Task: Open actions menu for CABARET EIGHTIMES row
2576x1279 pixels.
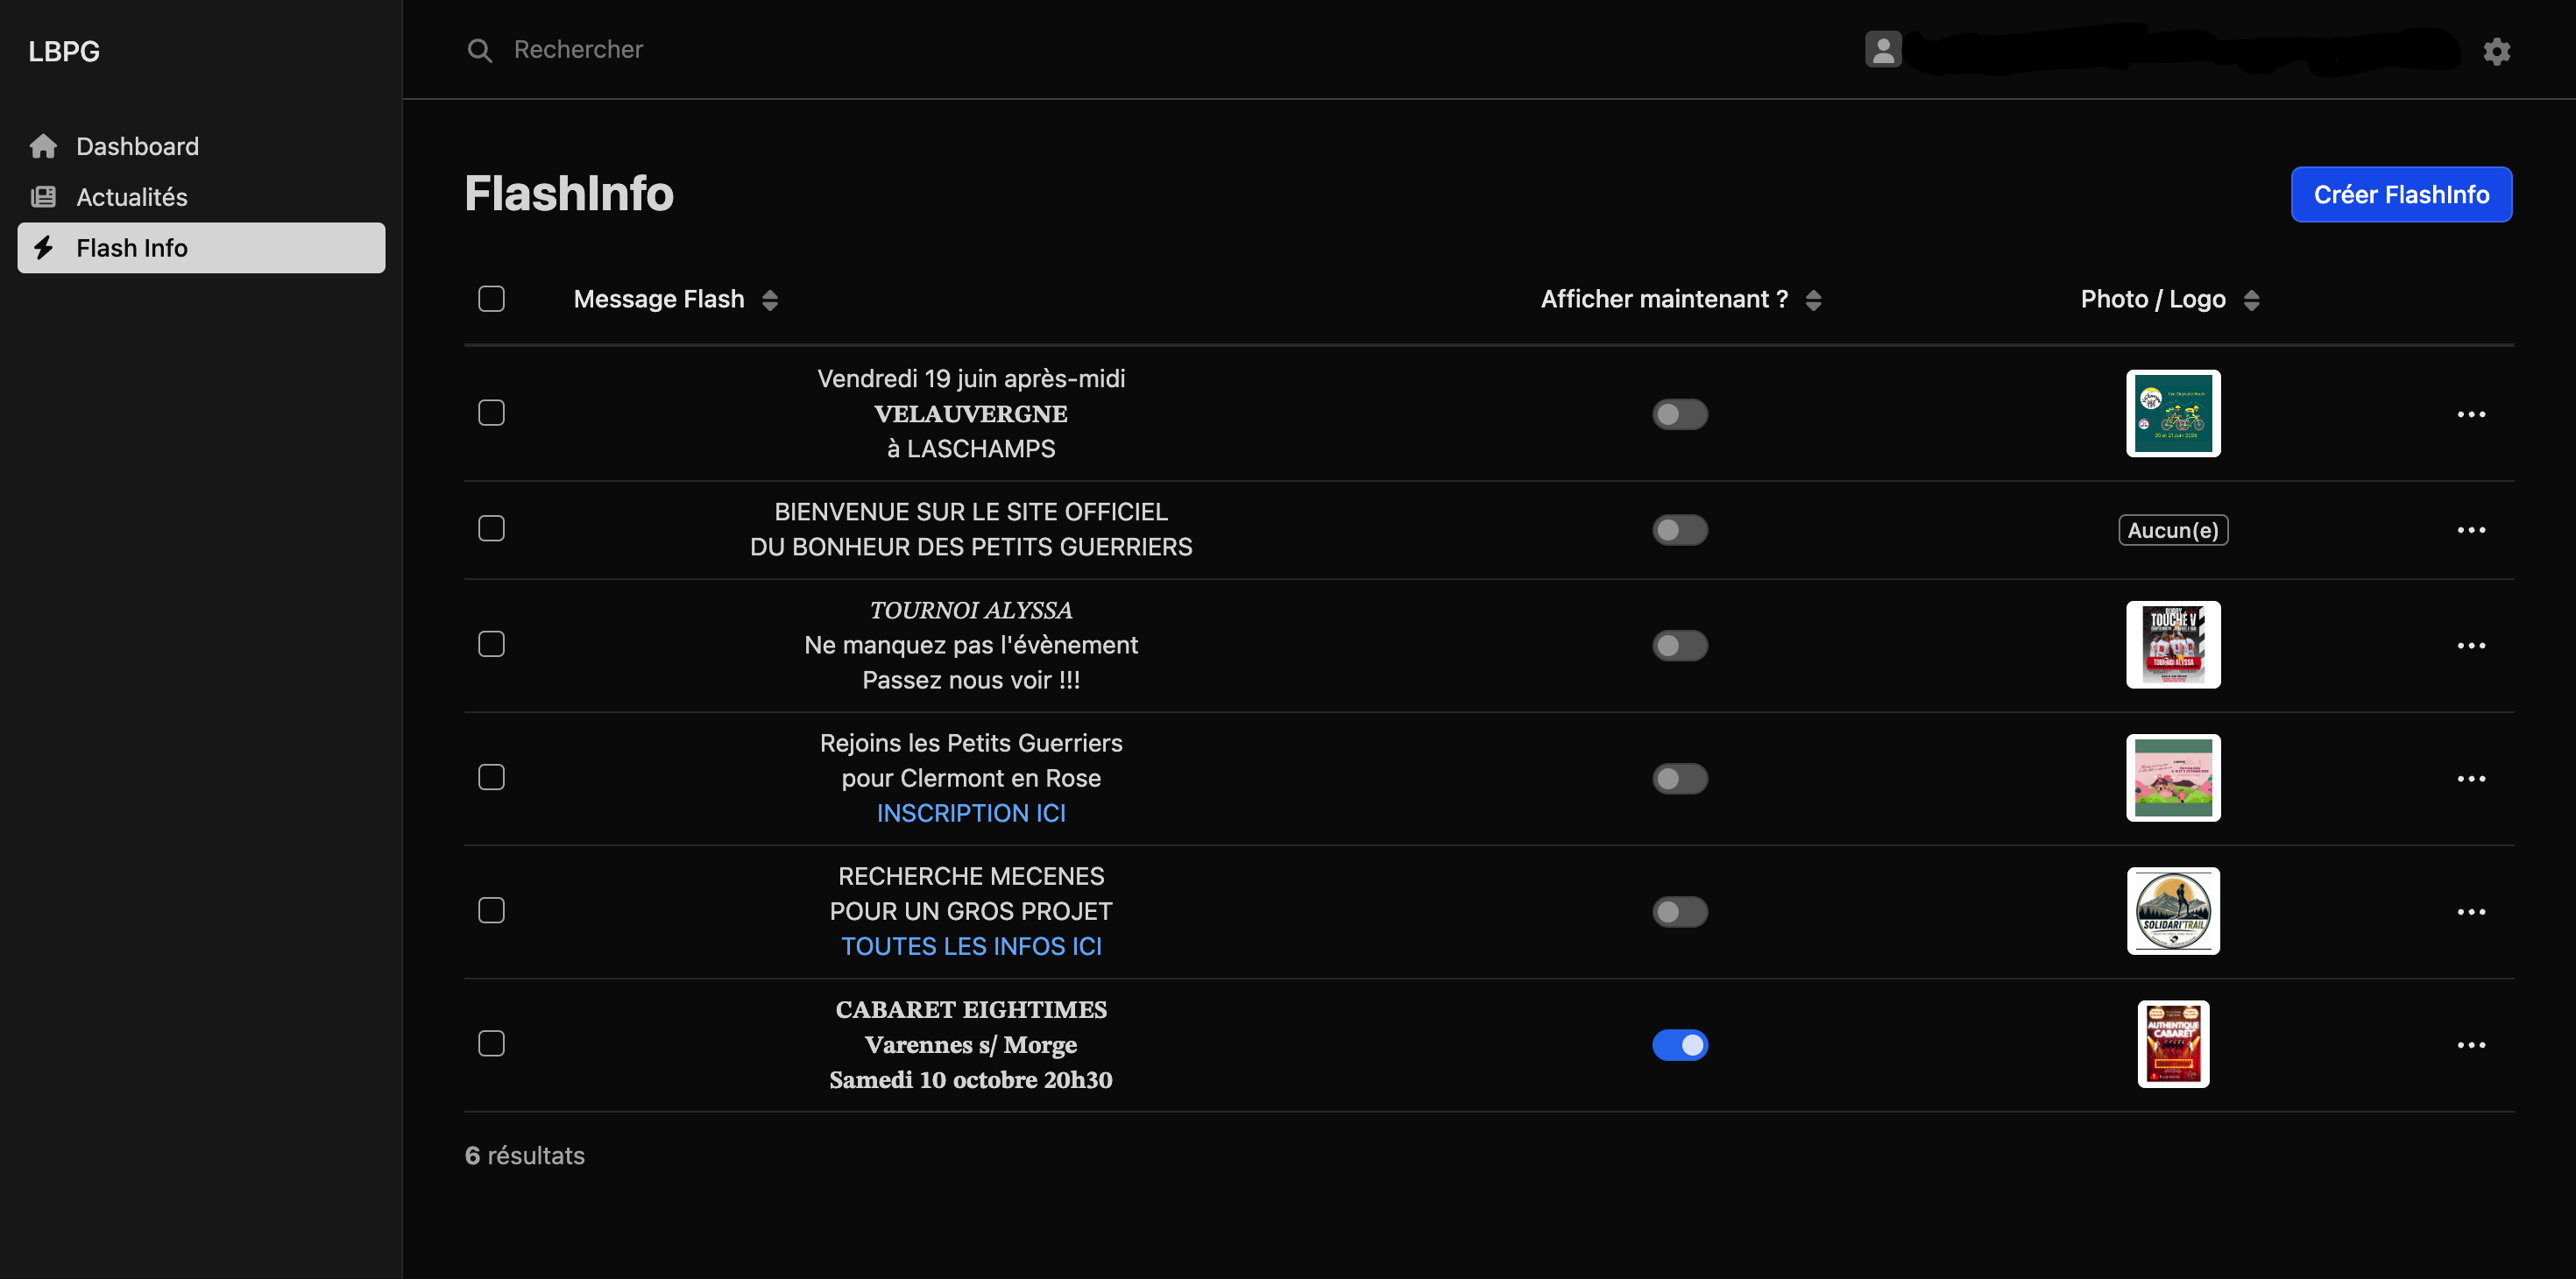Action: pos(2470,1045)
